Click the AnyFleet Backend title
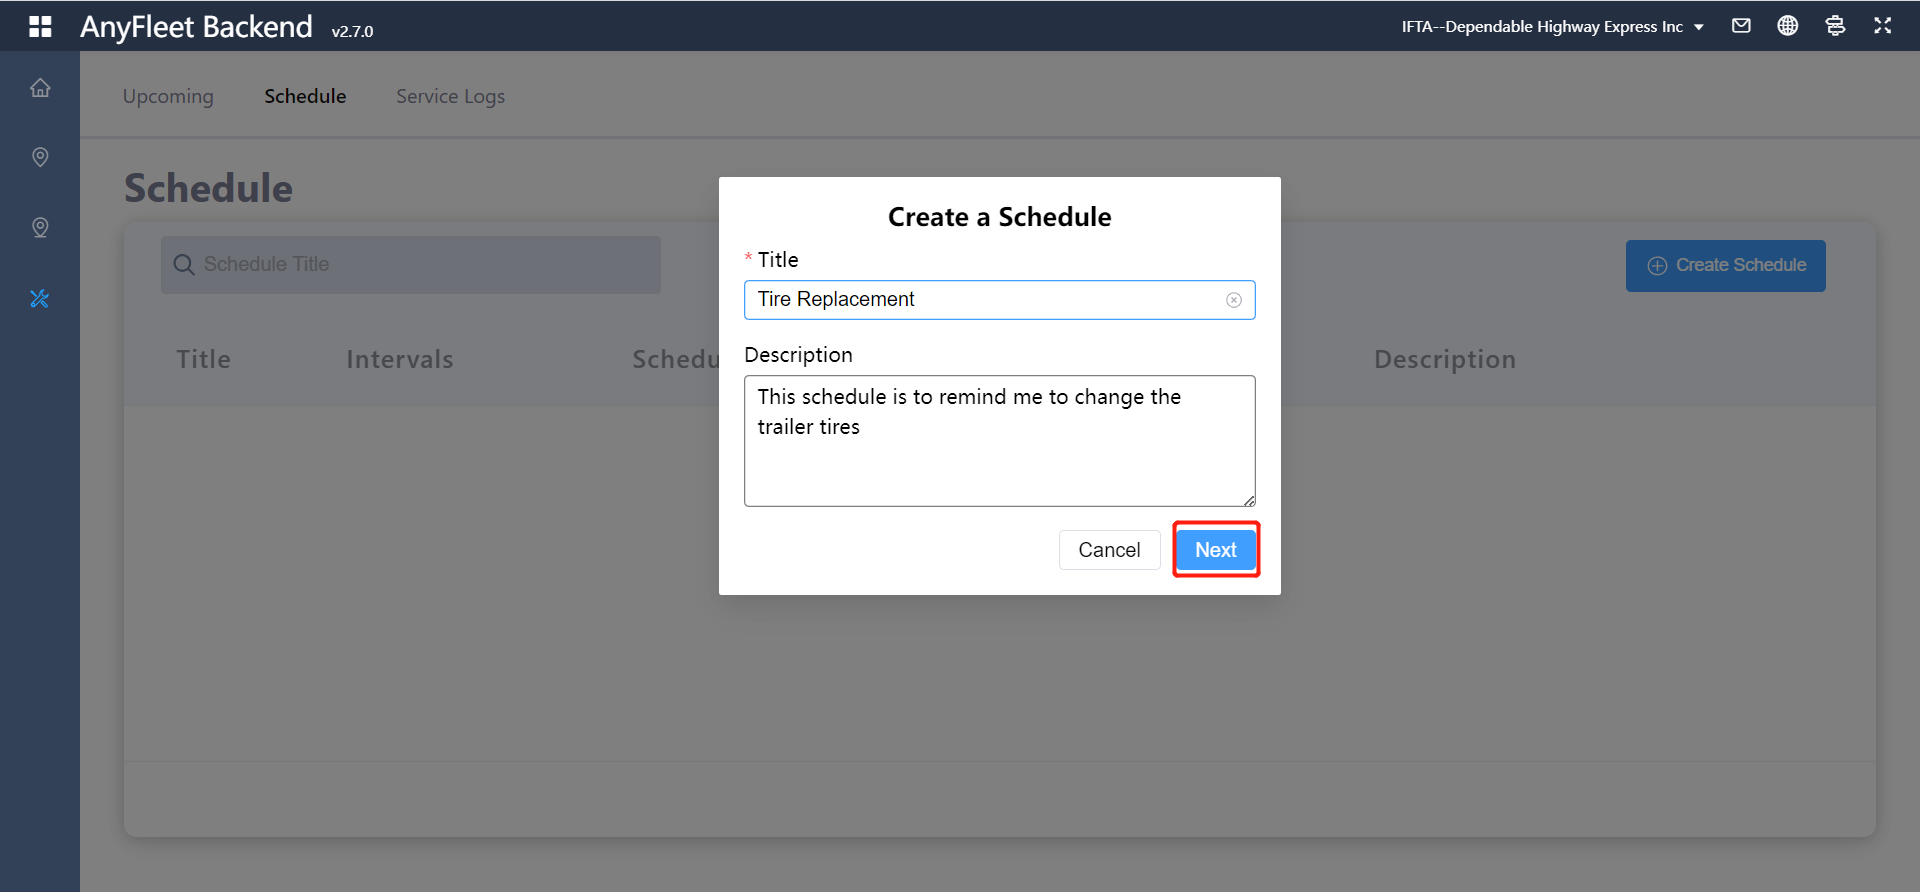The width and height of the screenshot is (1920, 892). coord(196,27)
